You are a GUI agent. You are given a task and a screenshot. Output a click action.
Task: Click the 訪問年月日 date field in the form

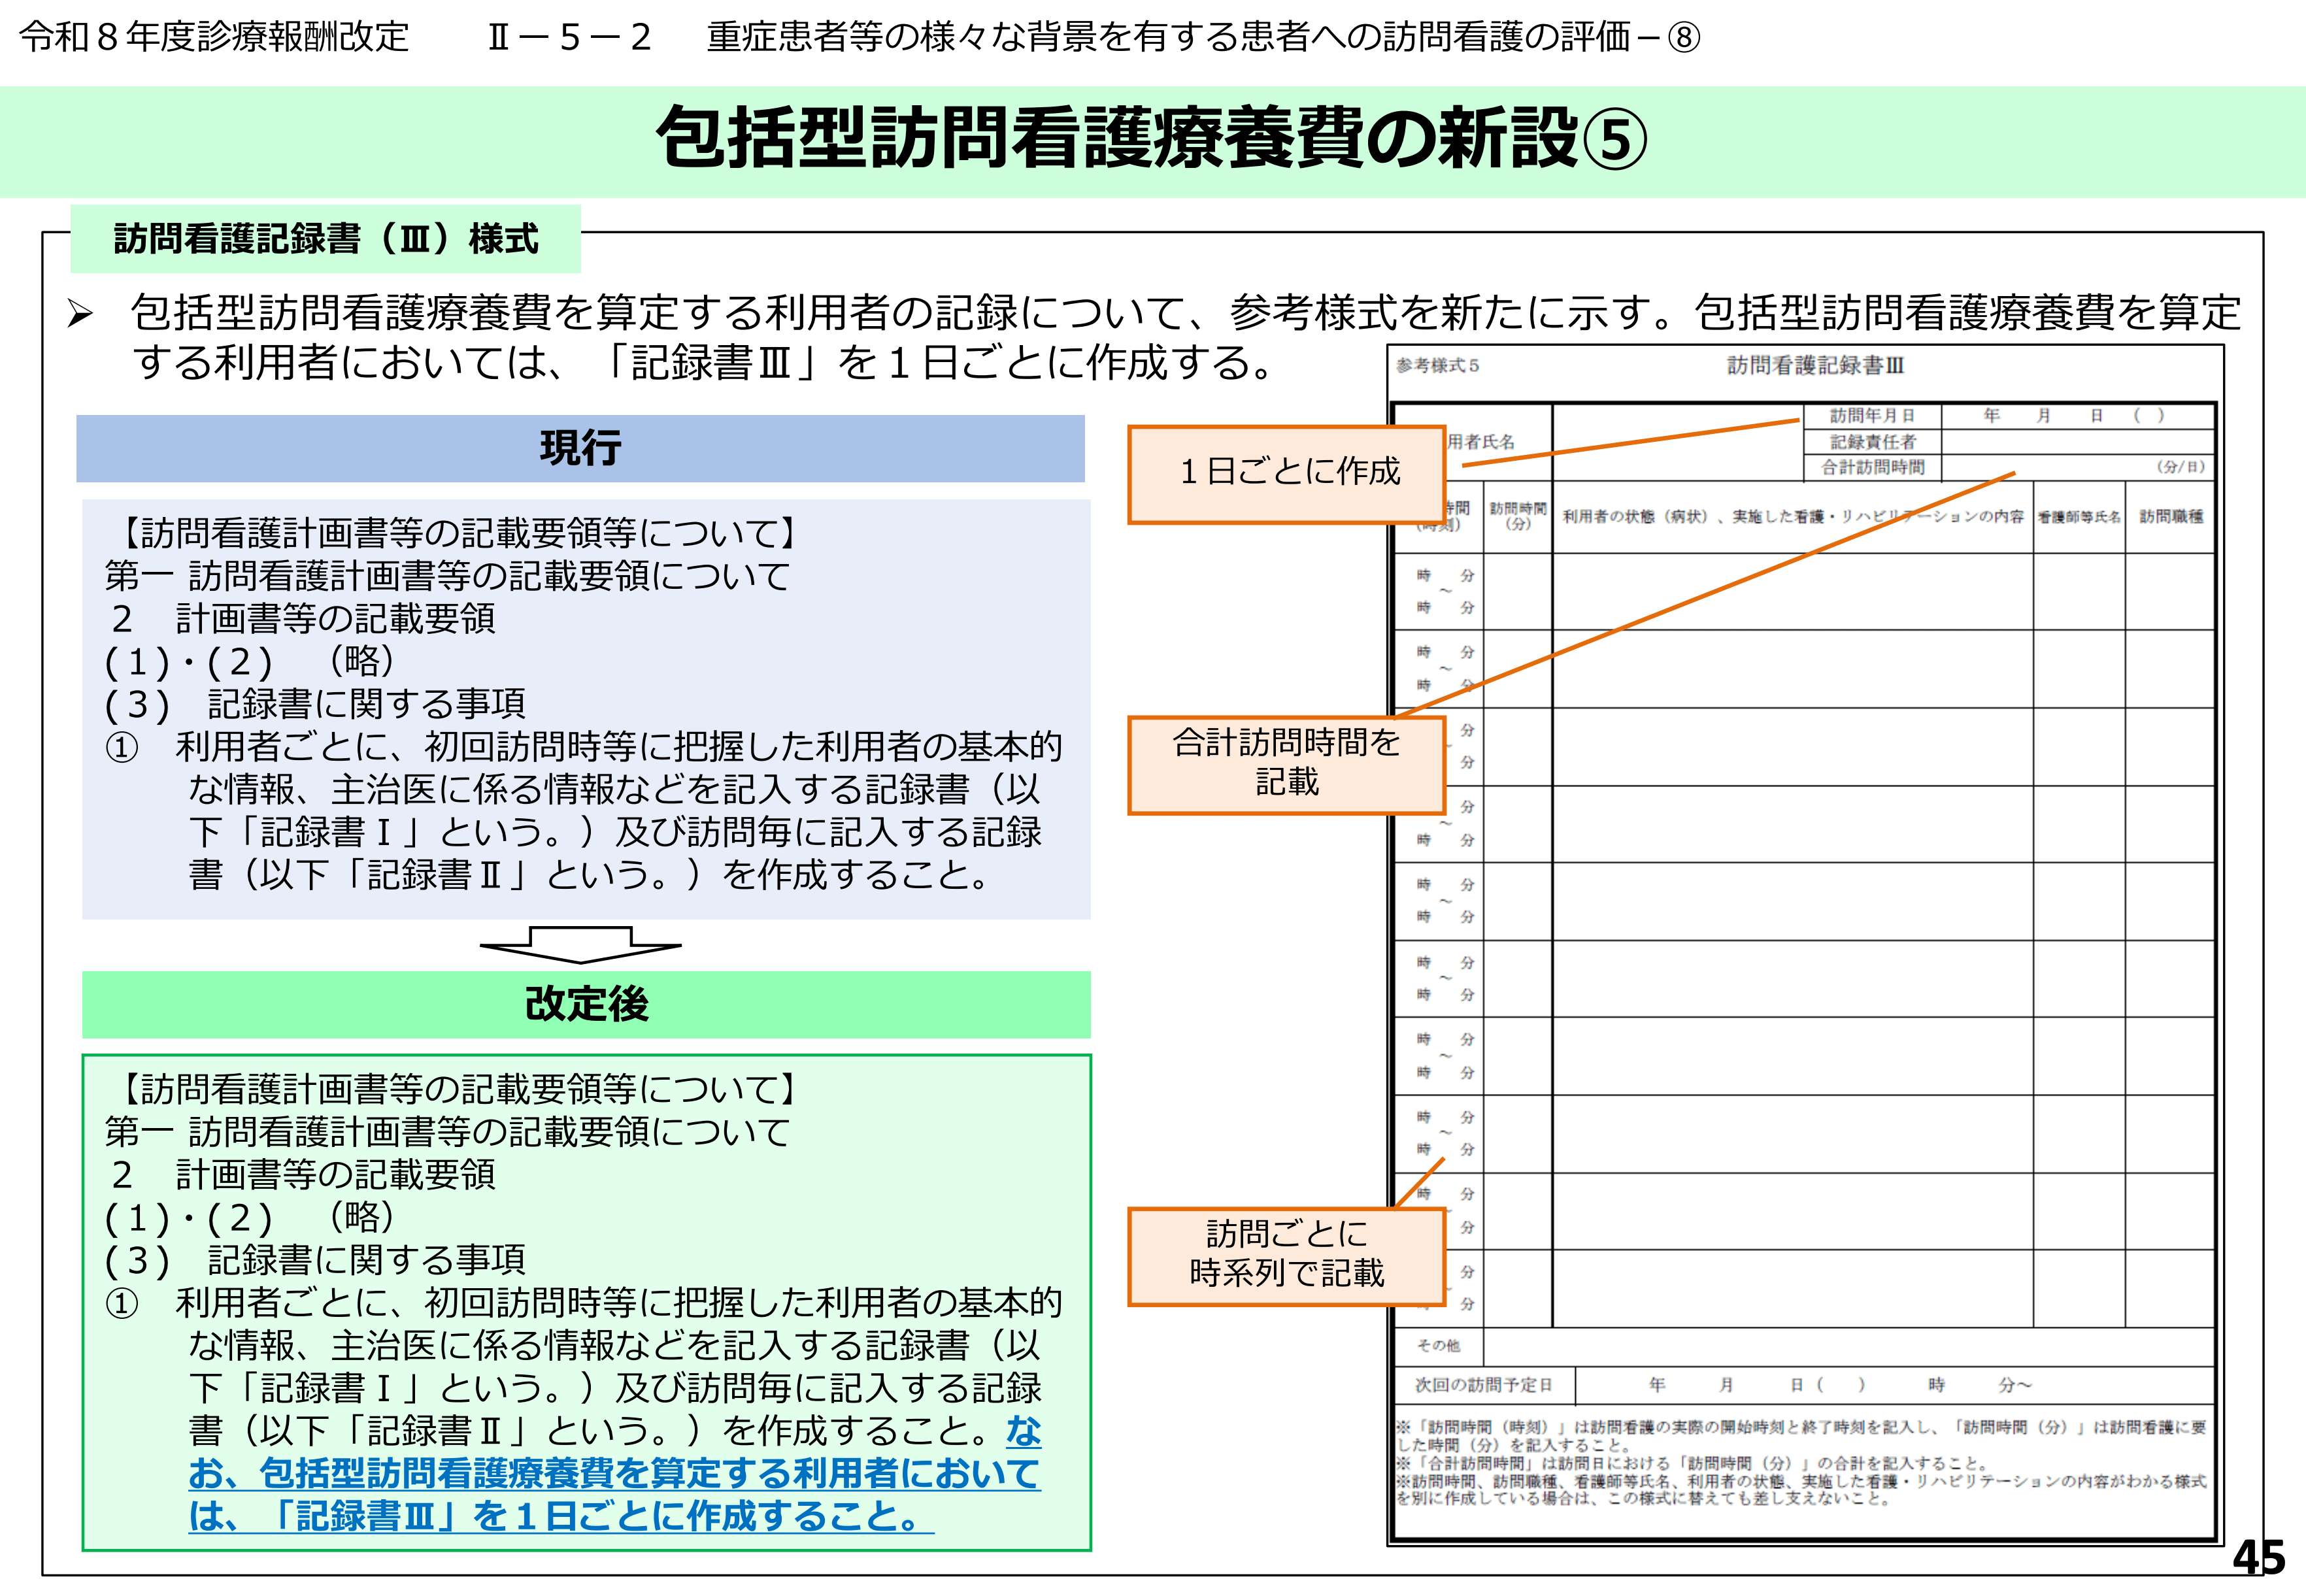pyautogui.click(x=2076, y=416)
